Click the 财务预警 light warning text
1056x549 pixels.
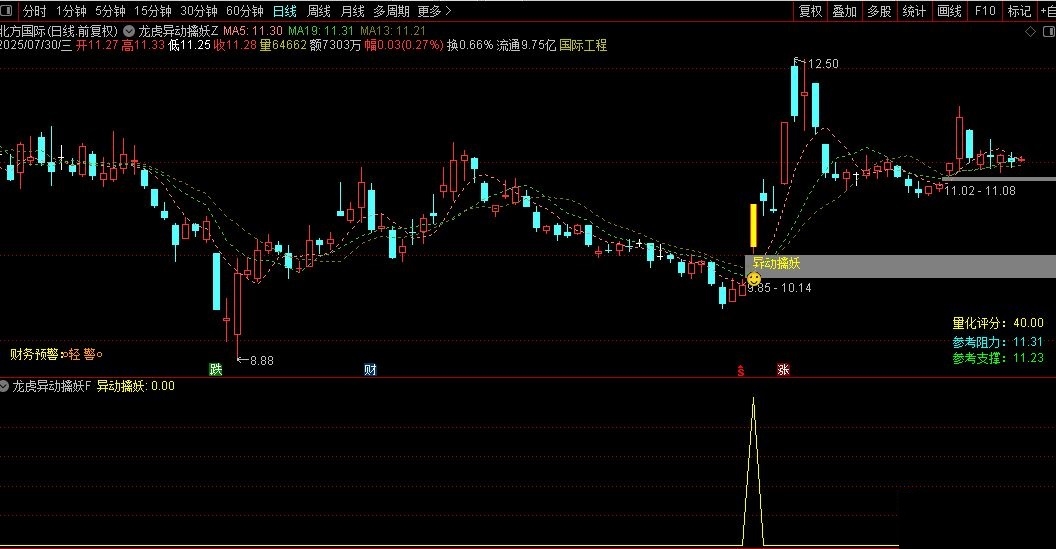point(57,354)
